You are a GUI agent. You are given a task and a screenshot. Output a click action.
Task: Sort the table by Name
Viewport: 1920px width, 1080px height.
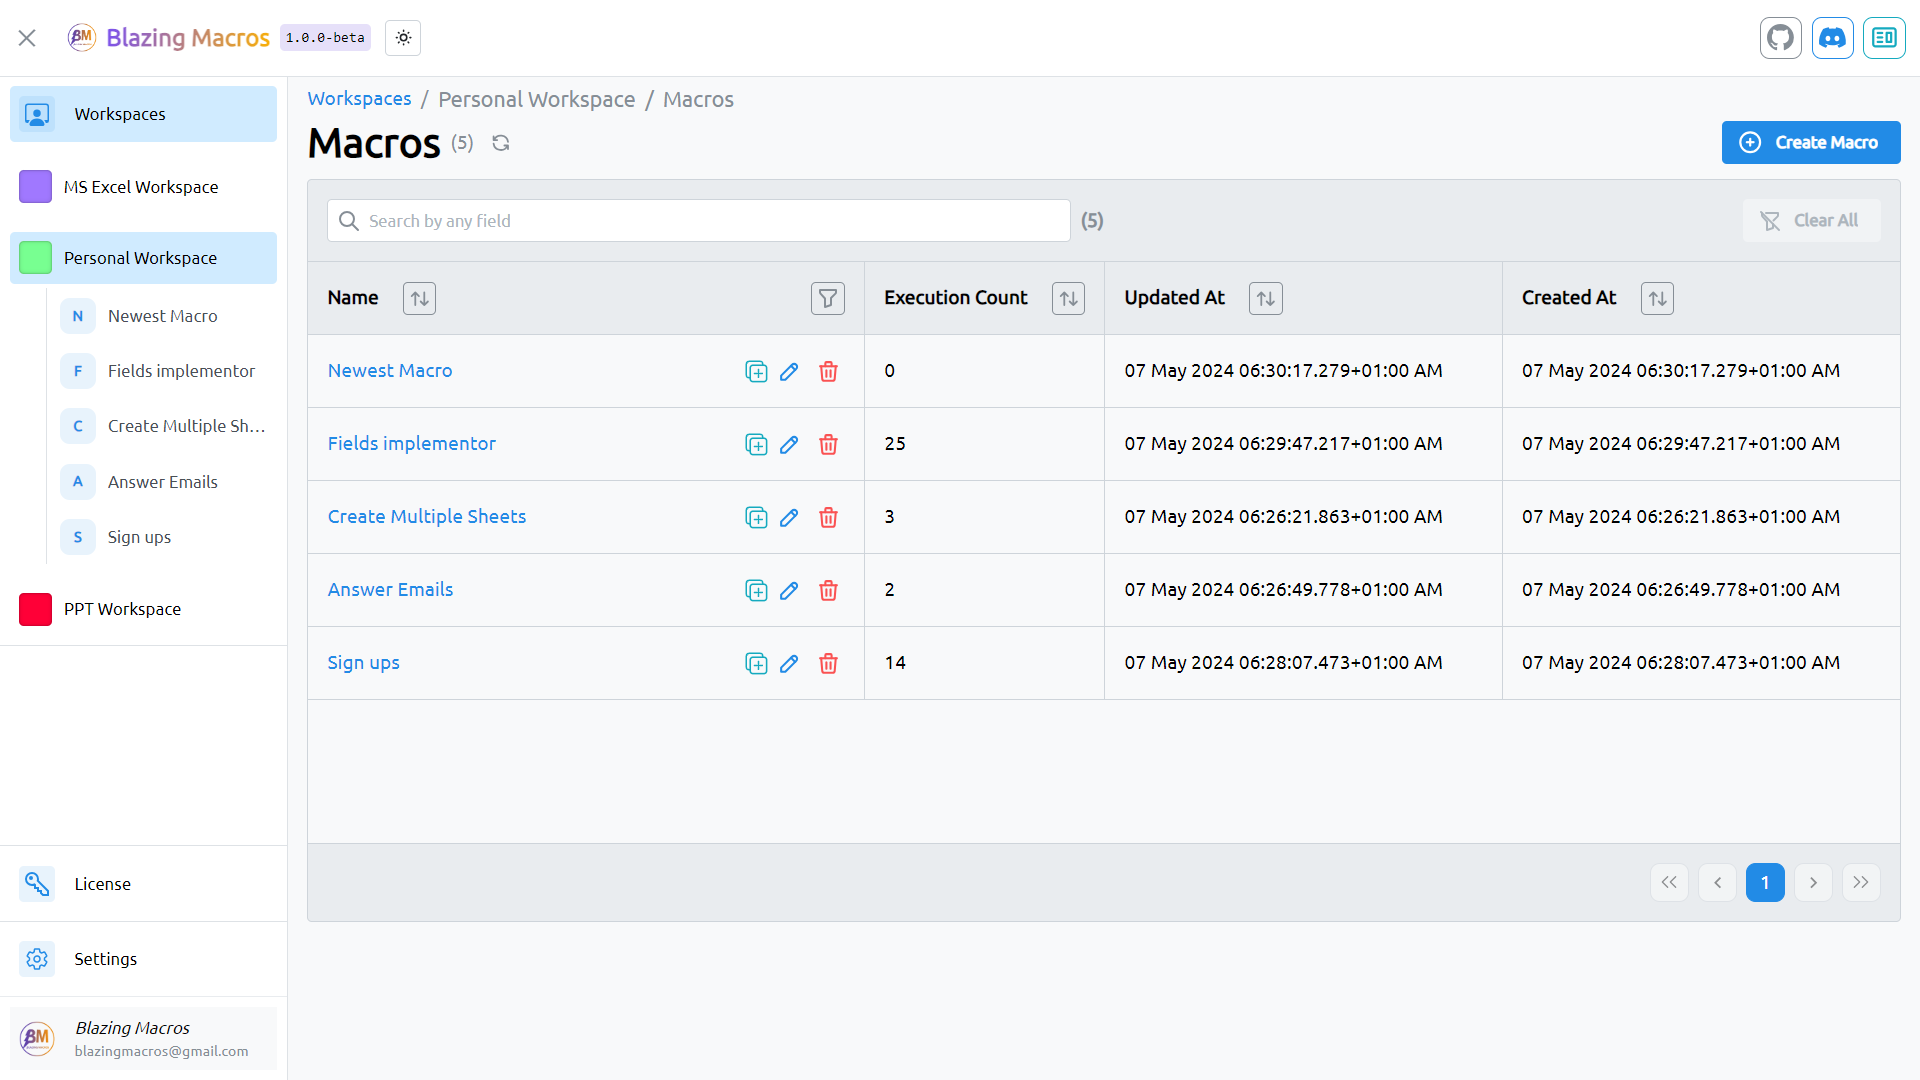point(419,298)
